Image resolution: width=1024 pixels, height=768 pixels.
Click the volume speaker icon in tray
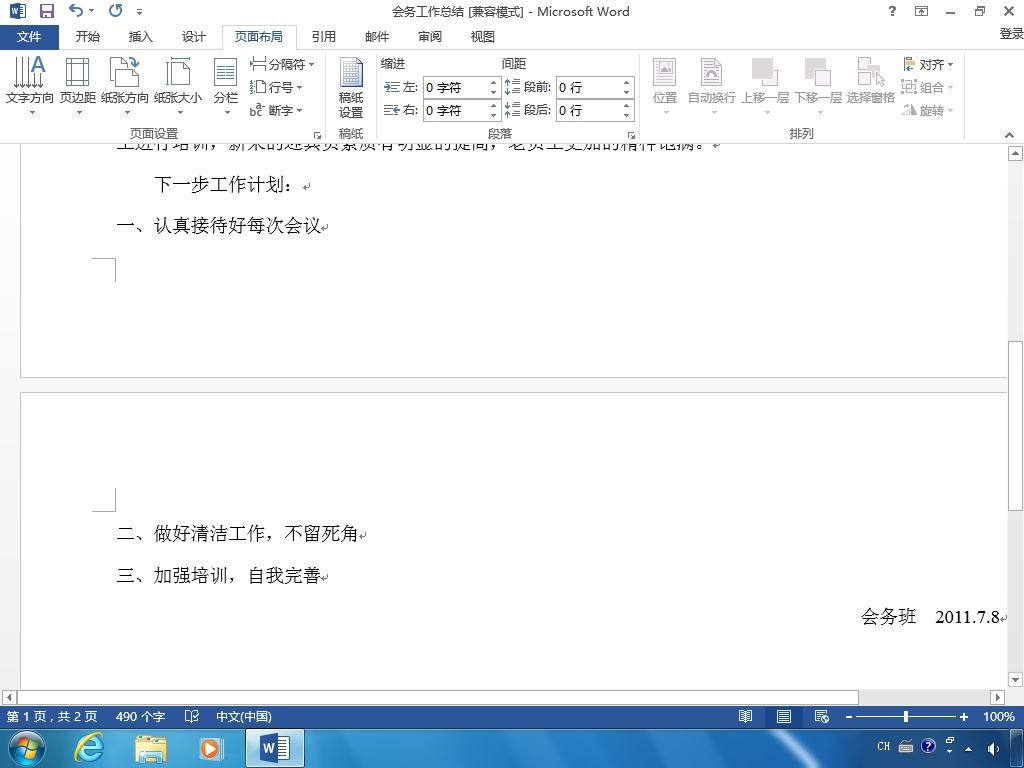point(993,748)
